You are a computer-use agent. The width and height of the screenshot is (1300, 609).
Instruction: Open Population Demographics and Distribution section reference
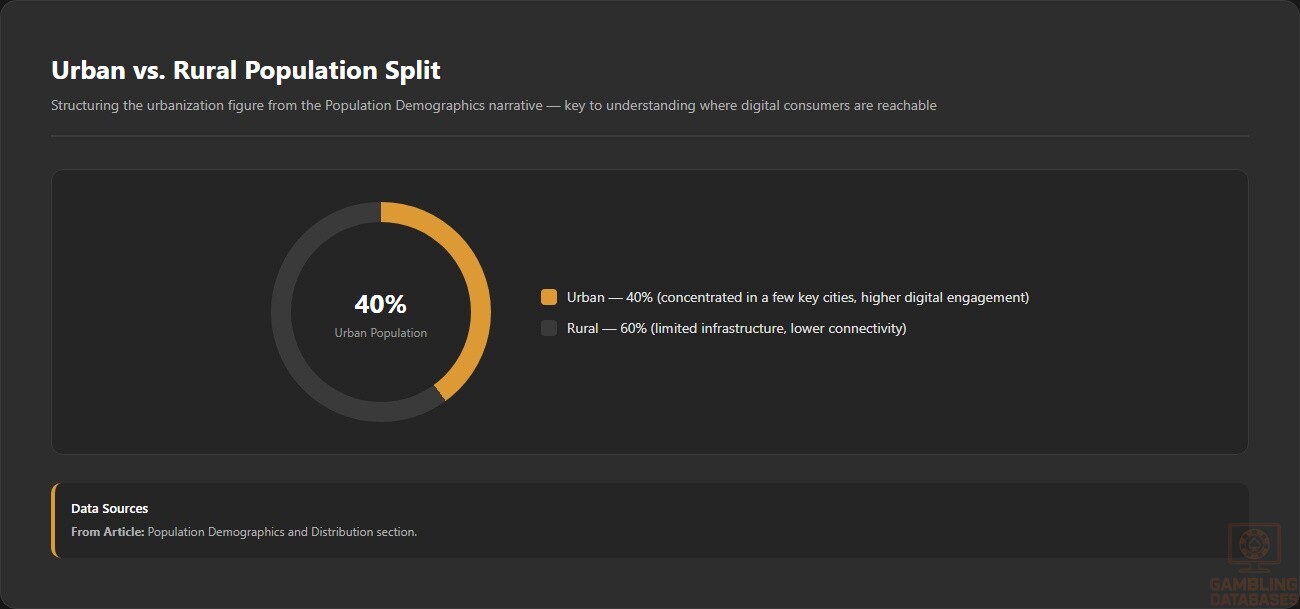coord(282,532)
